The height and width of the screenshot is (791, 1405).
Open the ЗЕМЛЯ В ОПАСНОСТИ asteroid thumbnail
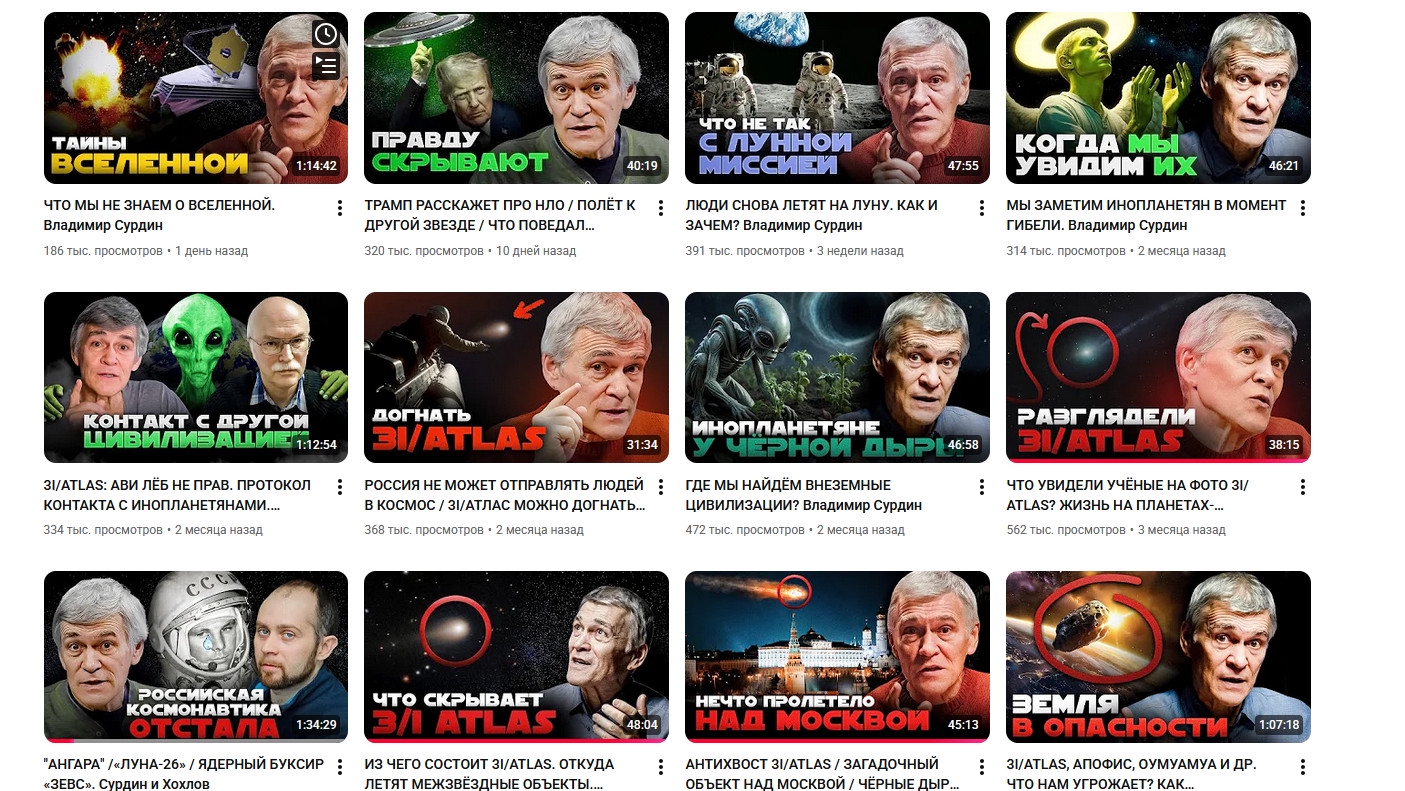tap(1158, 657)
